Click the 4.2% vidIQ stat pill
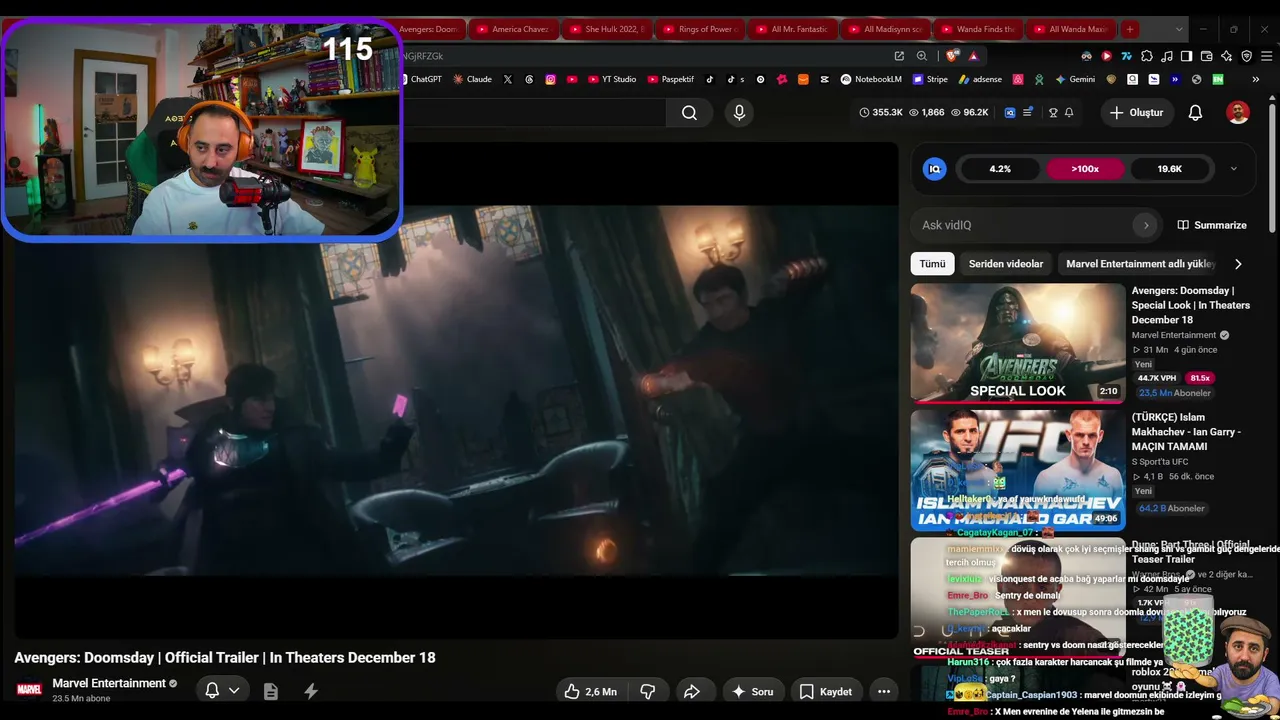Screen dimensions: 1280x720 click(1000, 169)
